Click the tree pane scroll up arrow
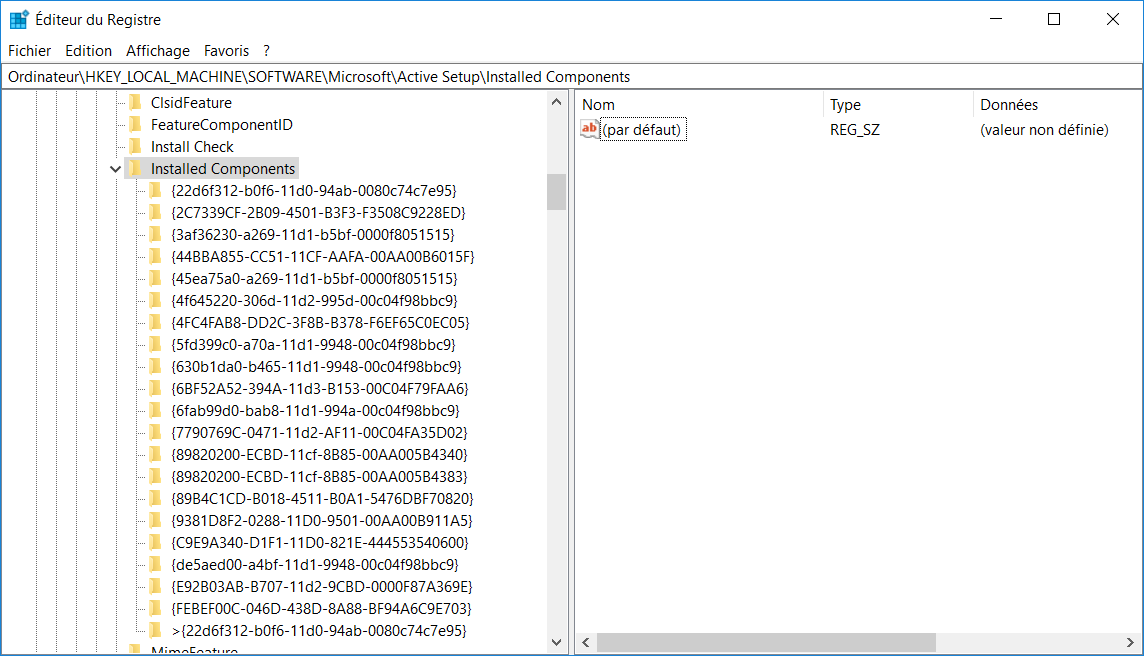Image resolution: width=1144 pixels, height=656 pixels. [x=557, y=102]
